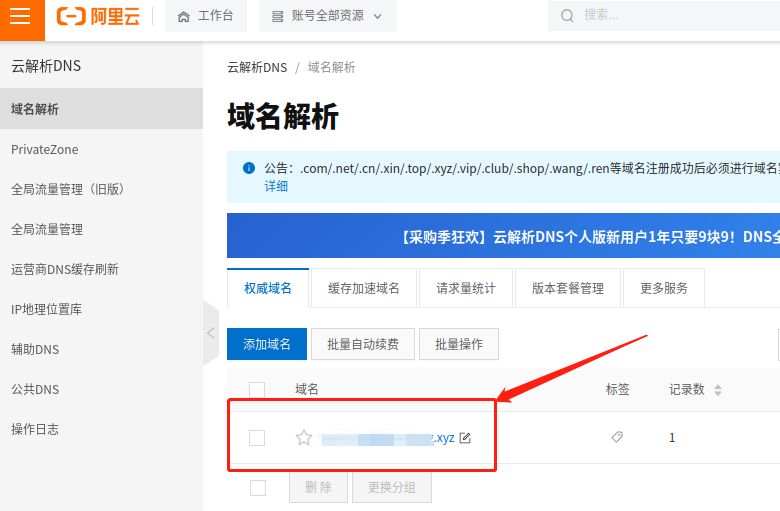The width and height of the screenshot is (780, 511).
Task: Open the orange hamburger menu
Action: (21, 16)
